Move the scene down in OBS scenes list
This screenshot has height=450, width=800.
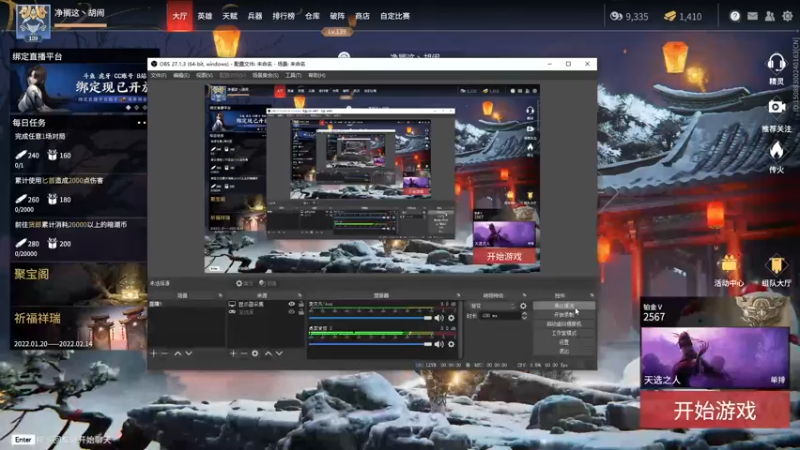(x=189, y=353)
